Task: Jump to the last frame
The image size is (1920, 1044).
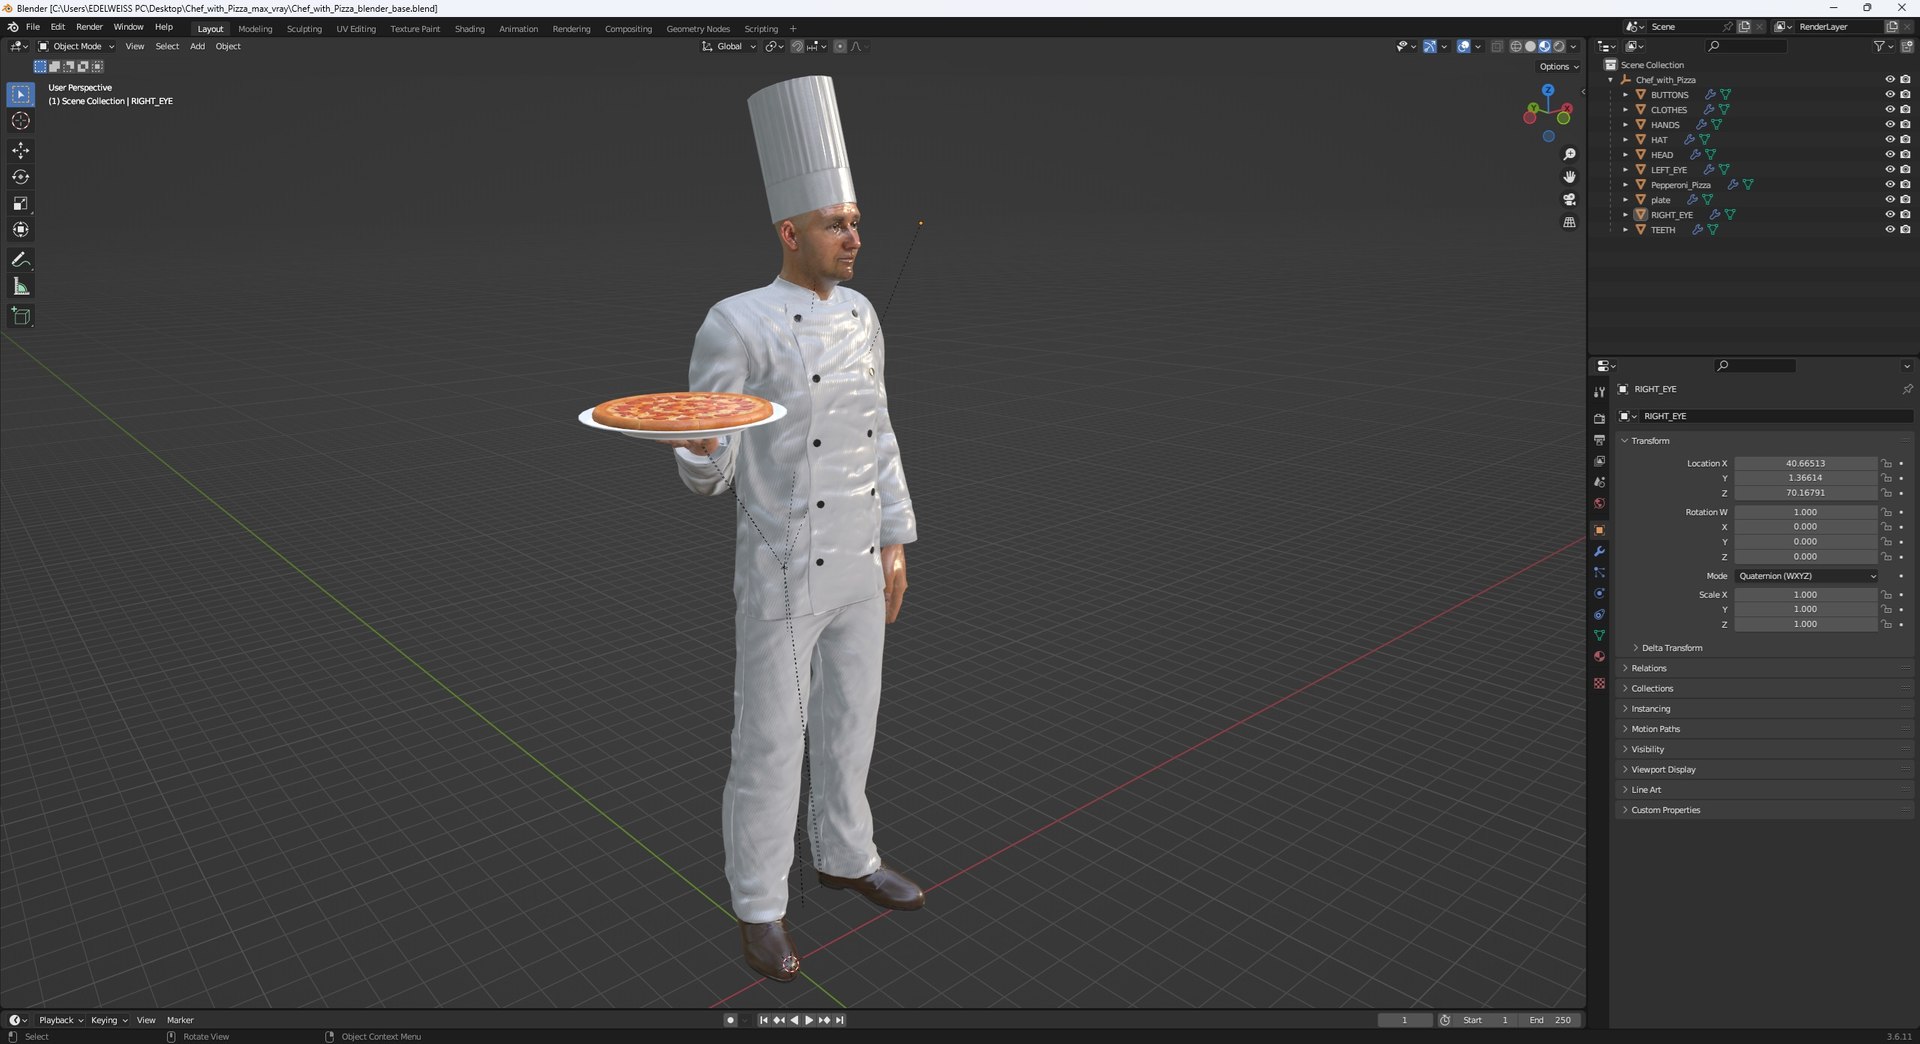Action: pos(840,1020)
